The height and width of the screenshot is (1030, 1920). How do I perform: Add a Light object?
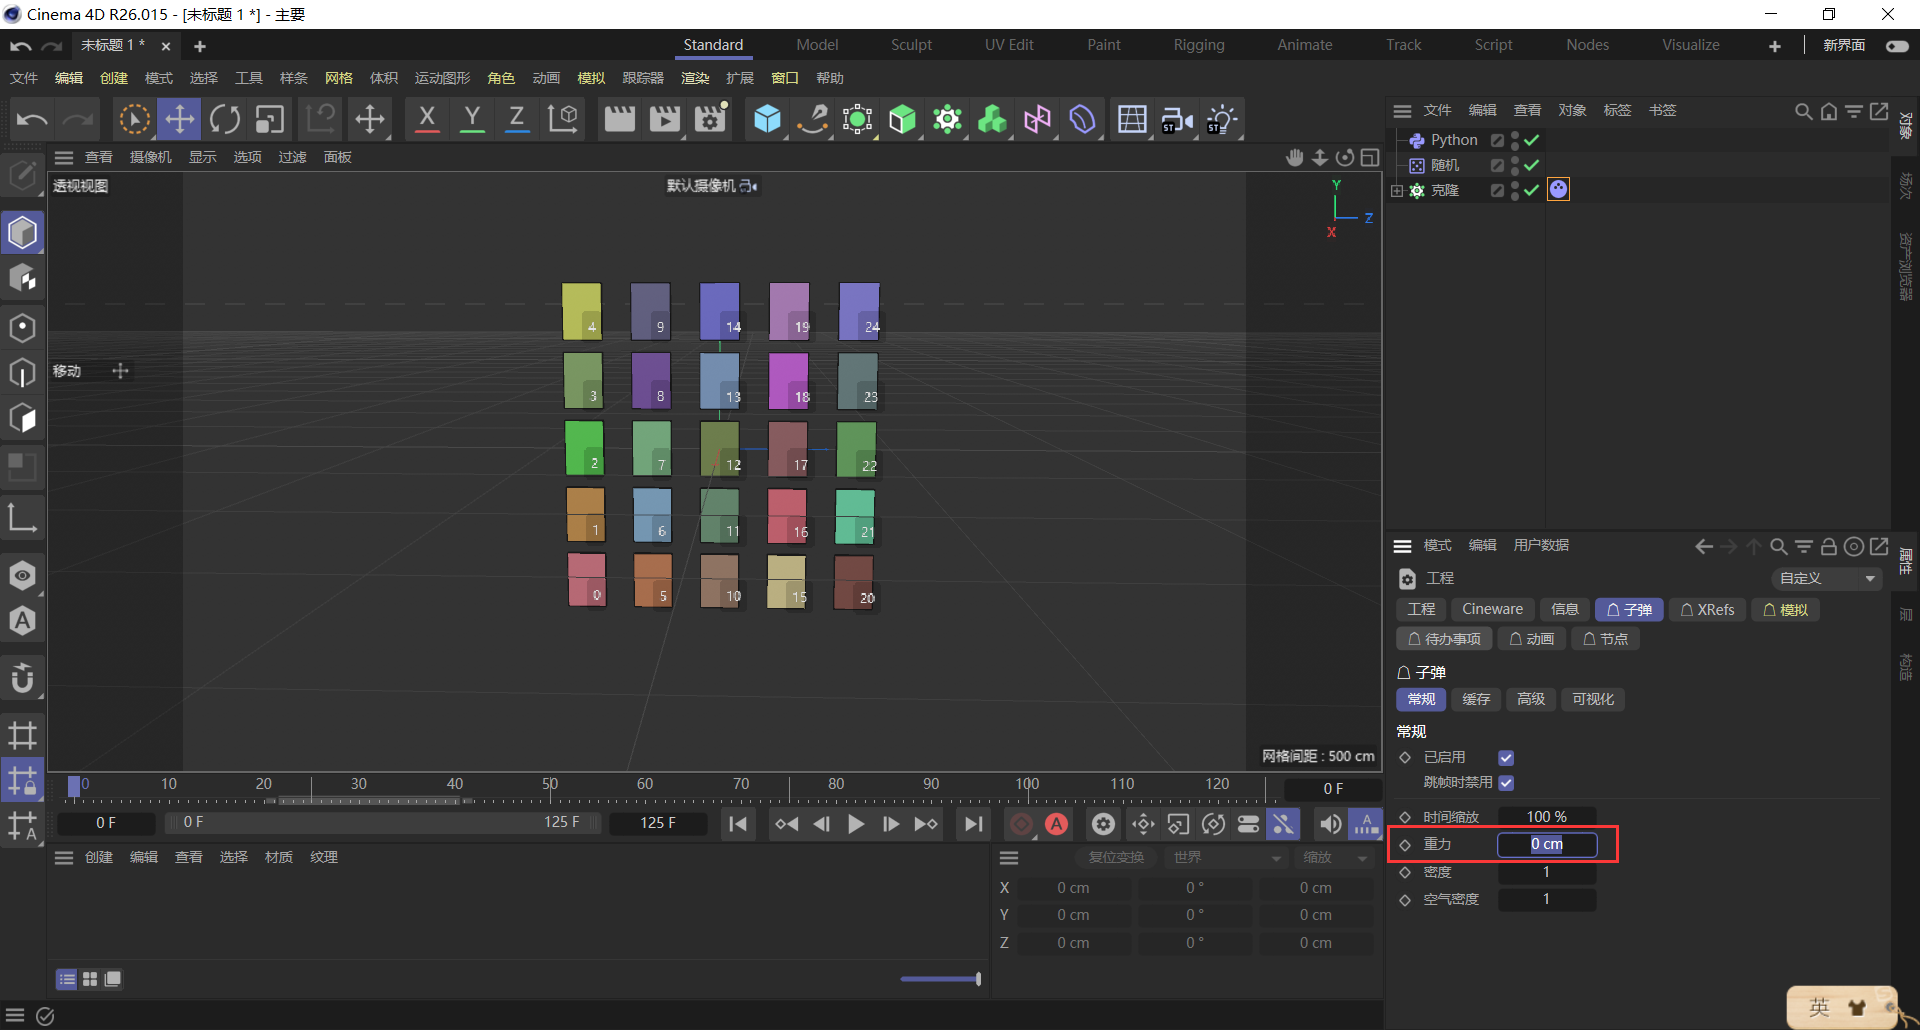tap(1222, 119)
